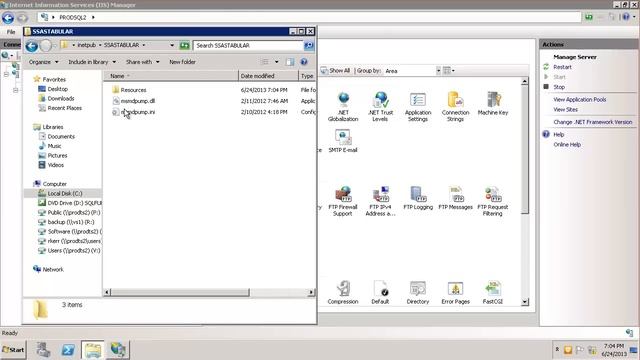Click IIS features pane scroll down arrow
The image size is (640, 360).
click(524, 302)
